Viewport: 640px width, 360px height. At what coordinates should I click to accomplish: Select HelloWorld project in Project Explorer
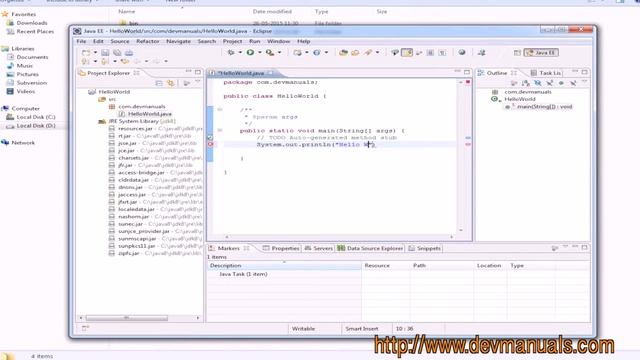[x=114, y=92]
